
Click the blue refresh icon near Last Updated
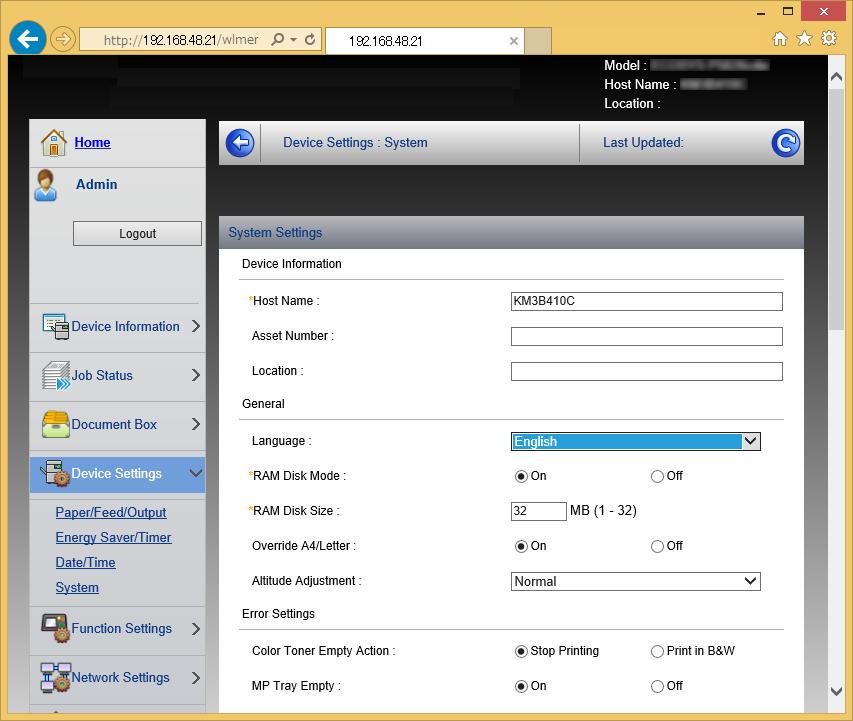(x=786, y=143)
